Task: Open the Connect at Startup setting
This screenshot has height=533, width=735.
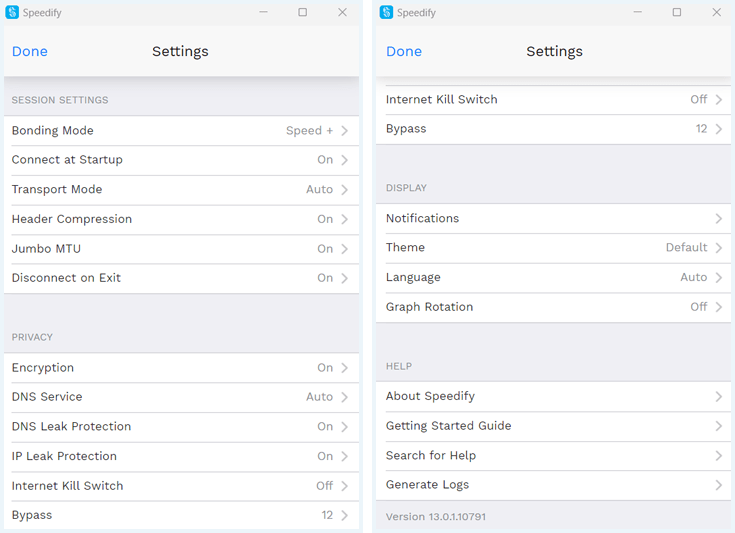Action: click(x=181, y=160)
